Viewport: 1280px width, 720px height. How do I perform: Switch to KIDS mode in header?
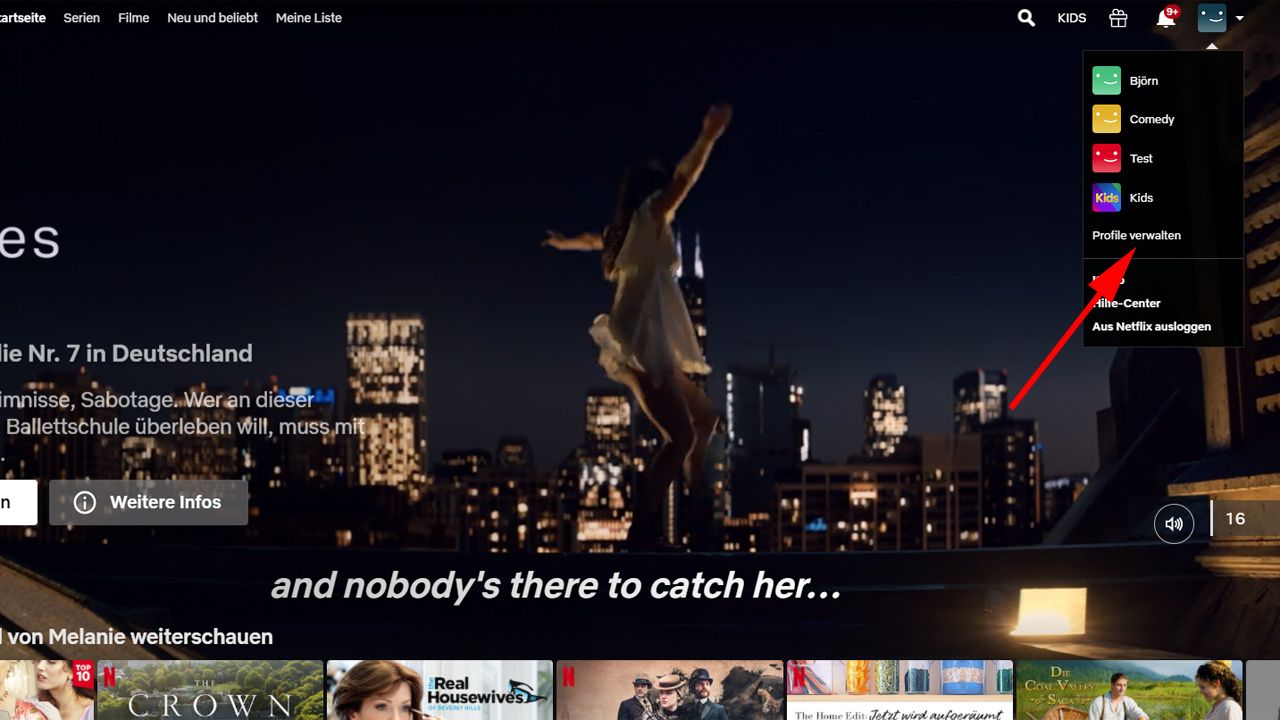[x=1072, y=18]
